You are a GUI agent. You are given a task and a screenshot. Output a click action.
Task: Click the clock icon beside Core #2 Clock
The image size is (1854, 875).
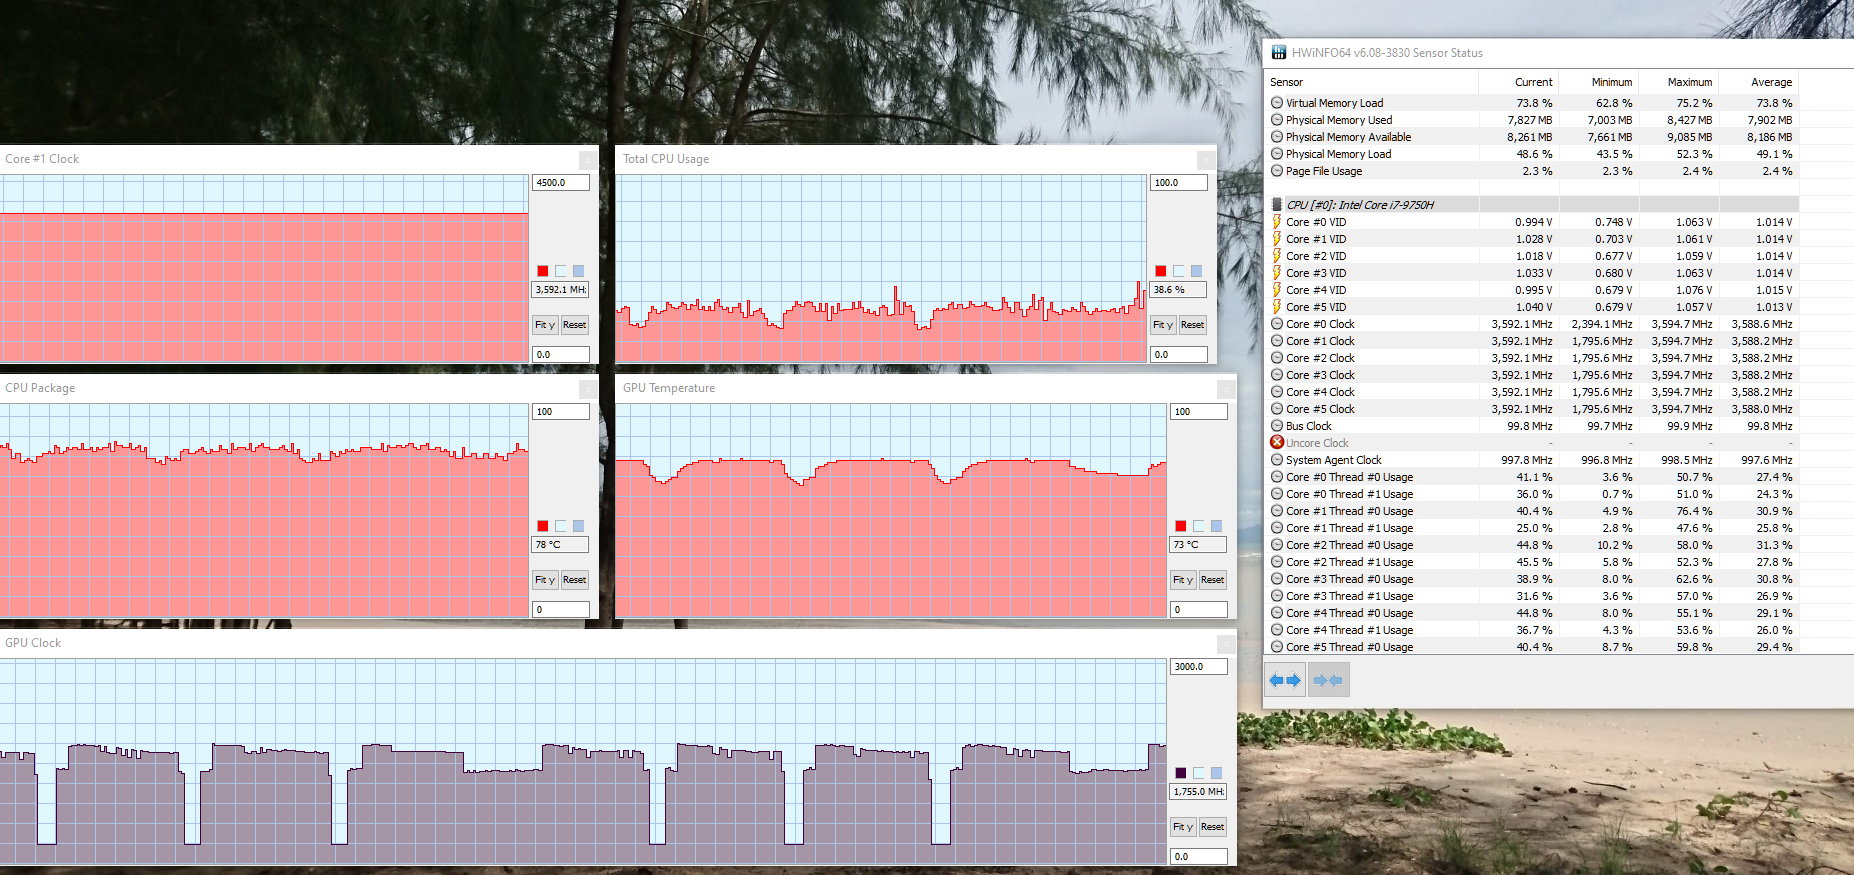1277,358
